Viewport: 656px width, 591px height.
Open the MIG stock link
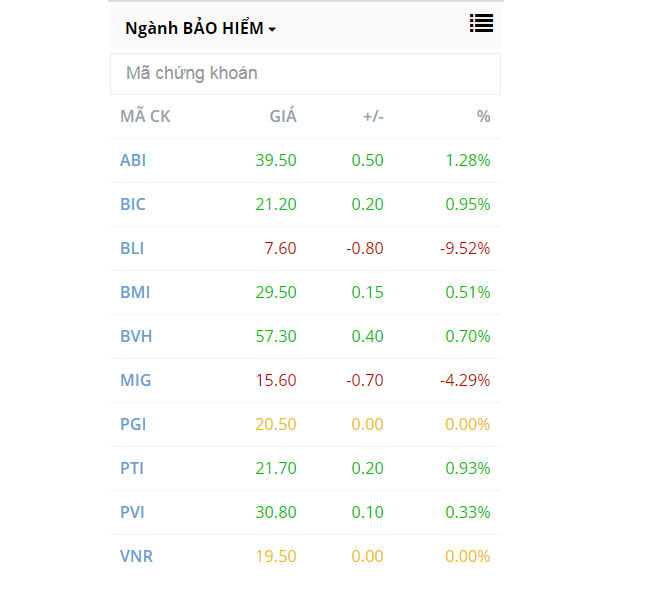pyautogui.click(x=135, y=380)
